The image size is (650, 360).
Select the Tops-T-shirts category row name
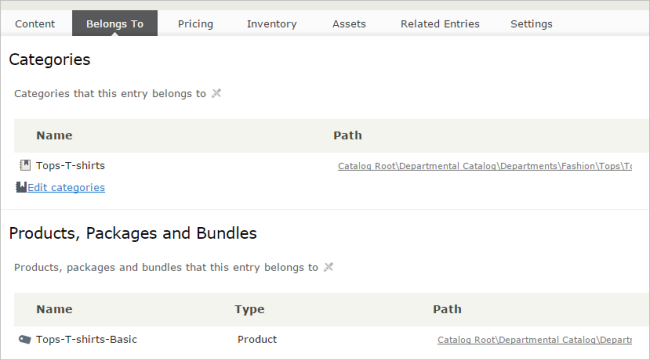[70, 165]
